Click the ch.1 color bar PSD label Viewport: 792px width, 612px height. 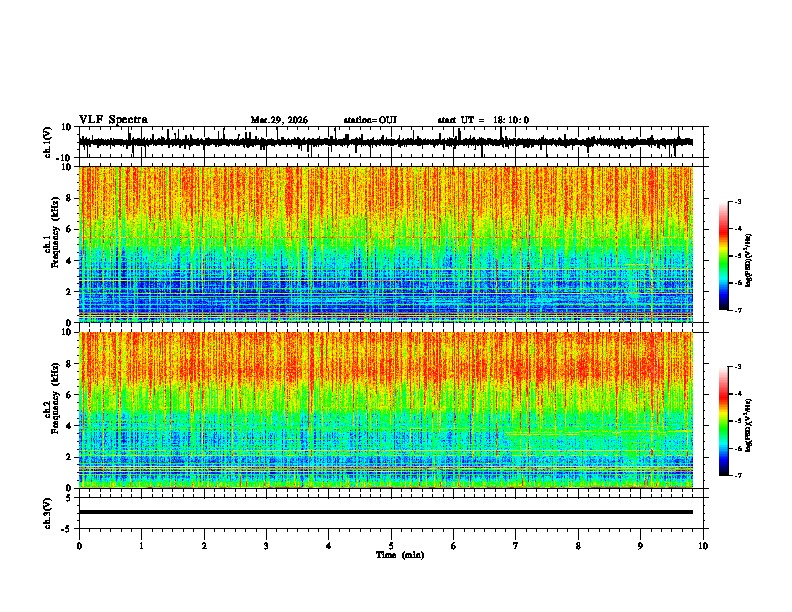point(748,260)
